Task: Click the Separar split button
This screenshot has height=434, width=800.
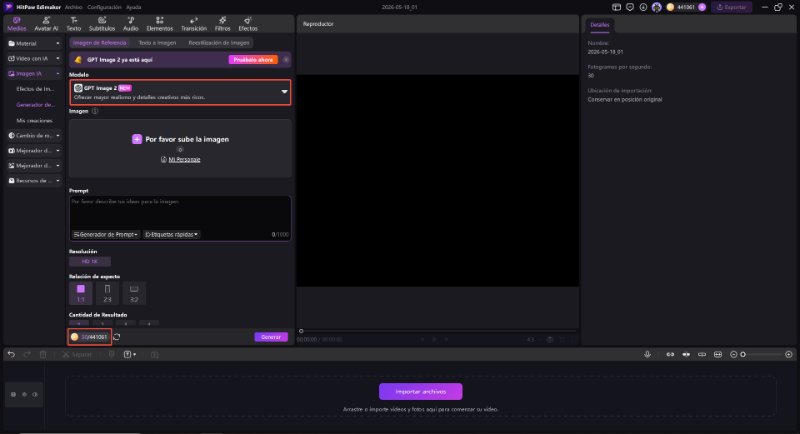Action: pos(77,354)
